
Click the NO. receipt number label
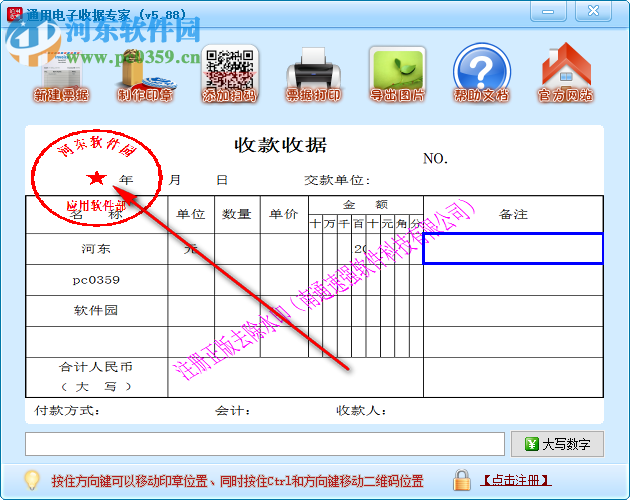point(435,159)
